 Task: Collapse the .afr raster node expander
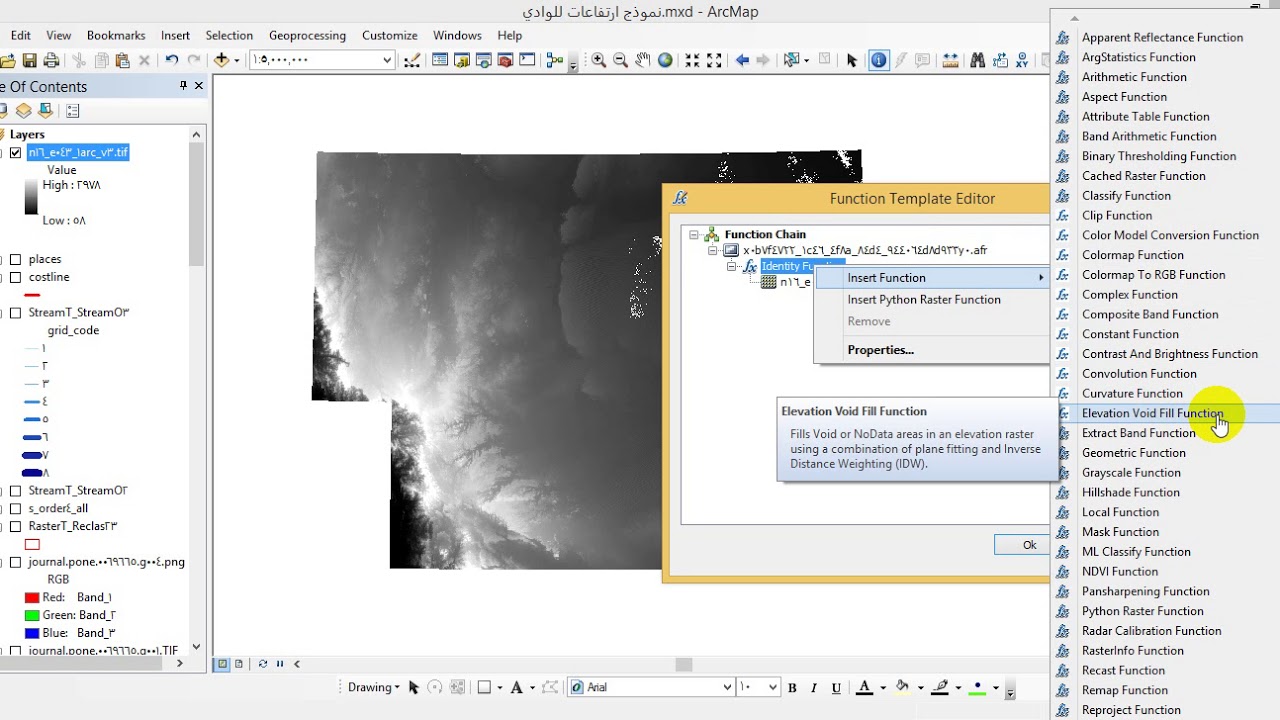pyautogui.click(x=714, y=251)
